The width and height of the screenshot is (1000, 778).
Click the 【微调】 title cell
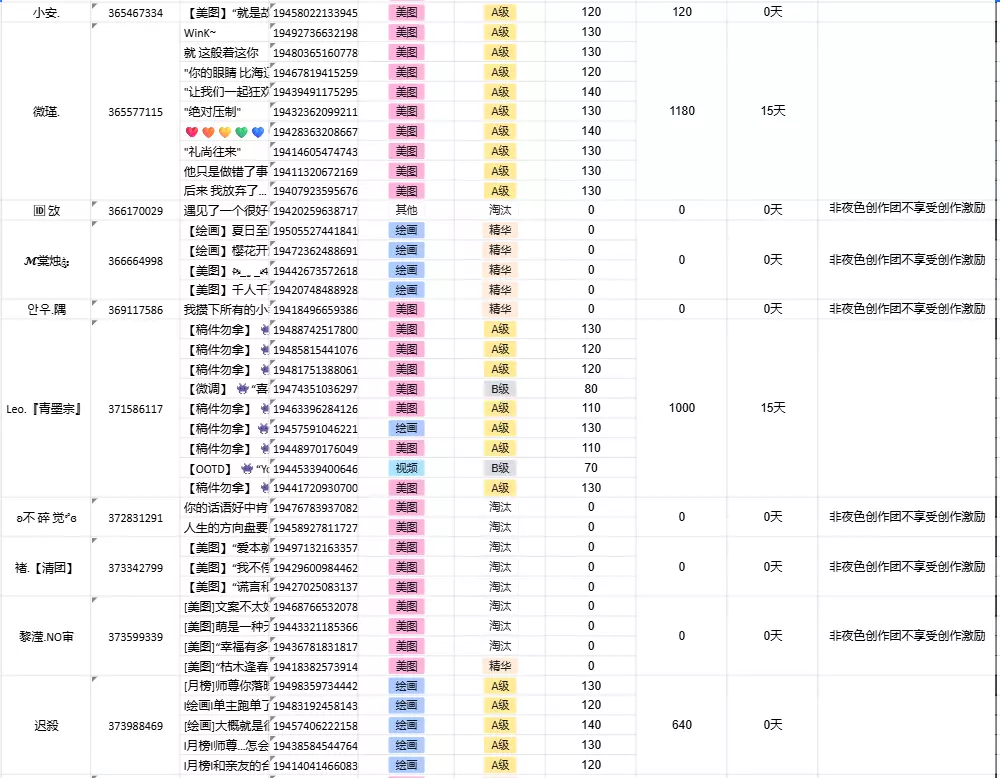[x=225, y=389]
